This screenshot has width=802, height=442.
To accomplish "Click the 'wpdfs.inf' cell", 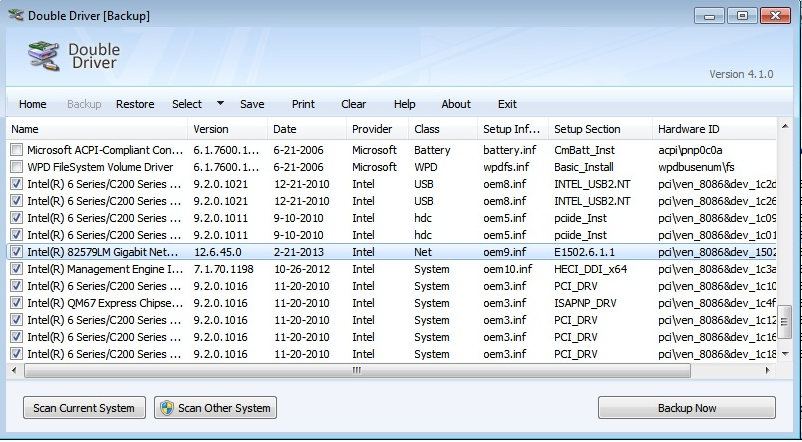I will (x=506, y=167).
